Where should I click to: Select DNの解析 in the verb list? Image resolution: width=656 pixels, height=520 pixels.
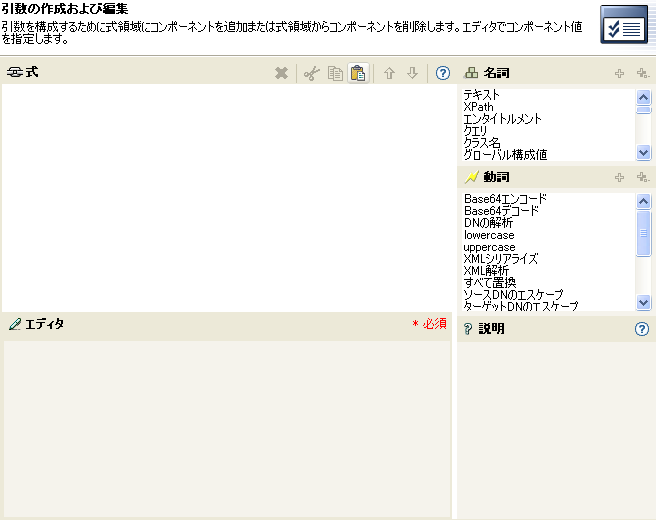(488, 223)
